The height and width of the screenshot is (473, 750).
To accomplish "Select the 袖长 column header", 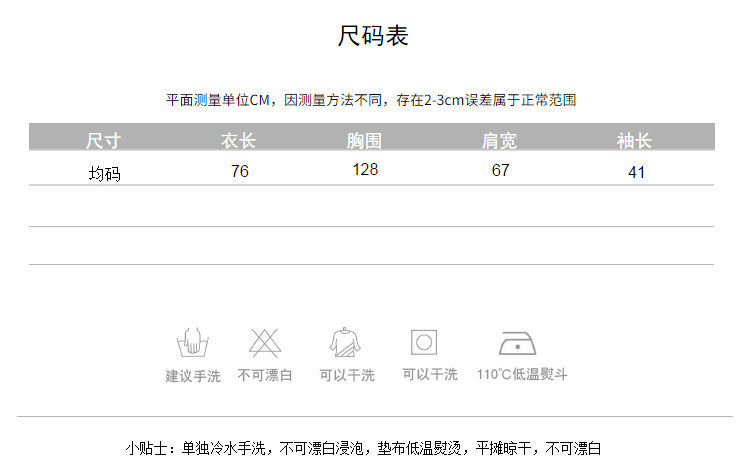I will pos(635,140).
